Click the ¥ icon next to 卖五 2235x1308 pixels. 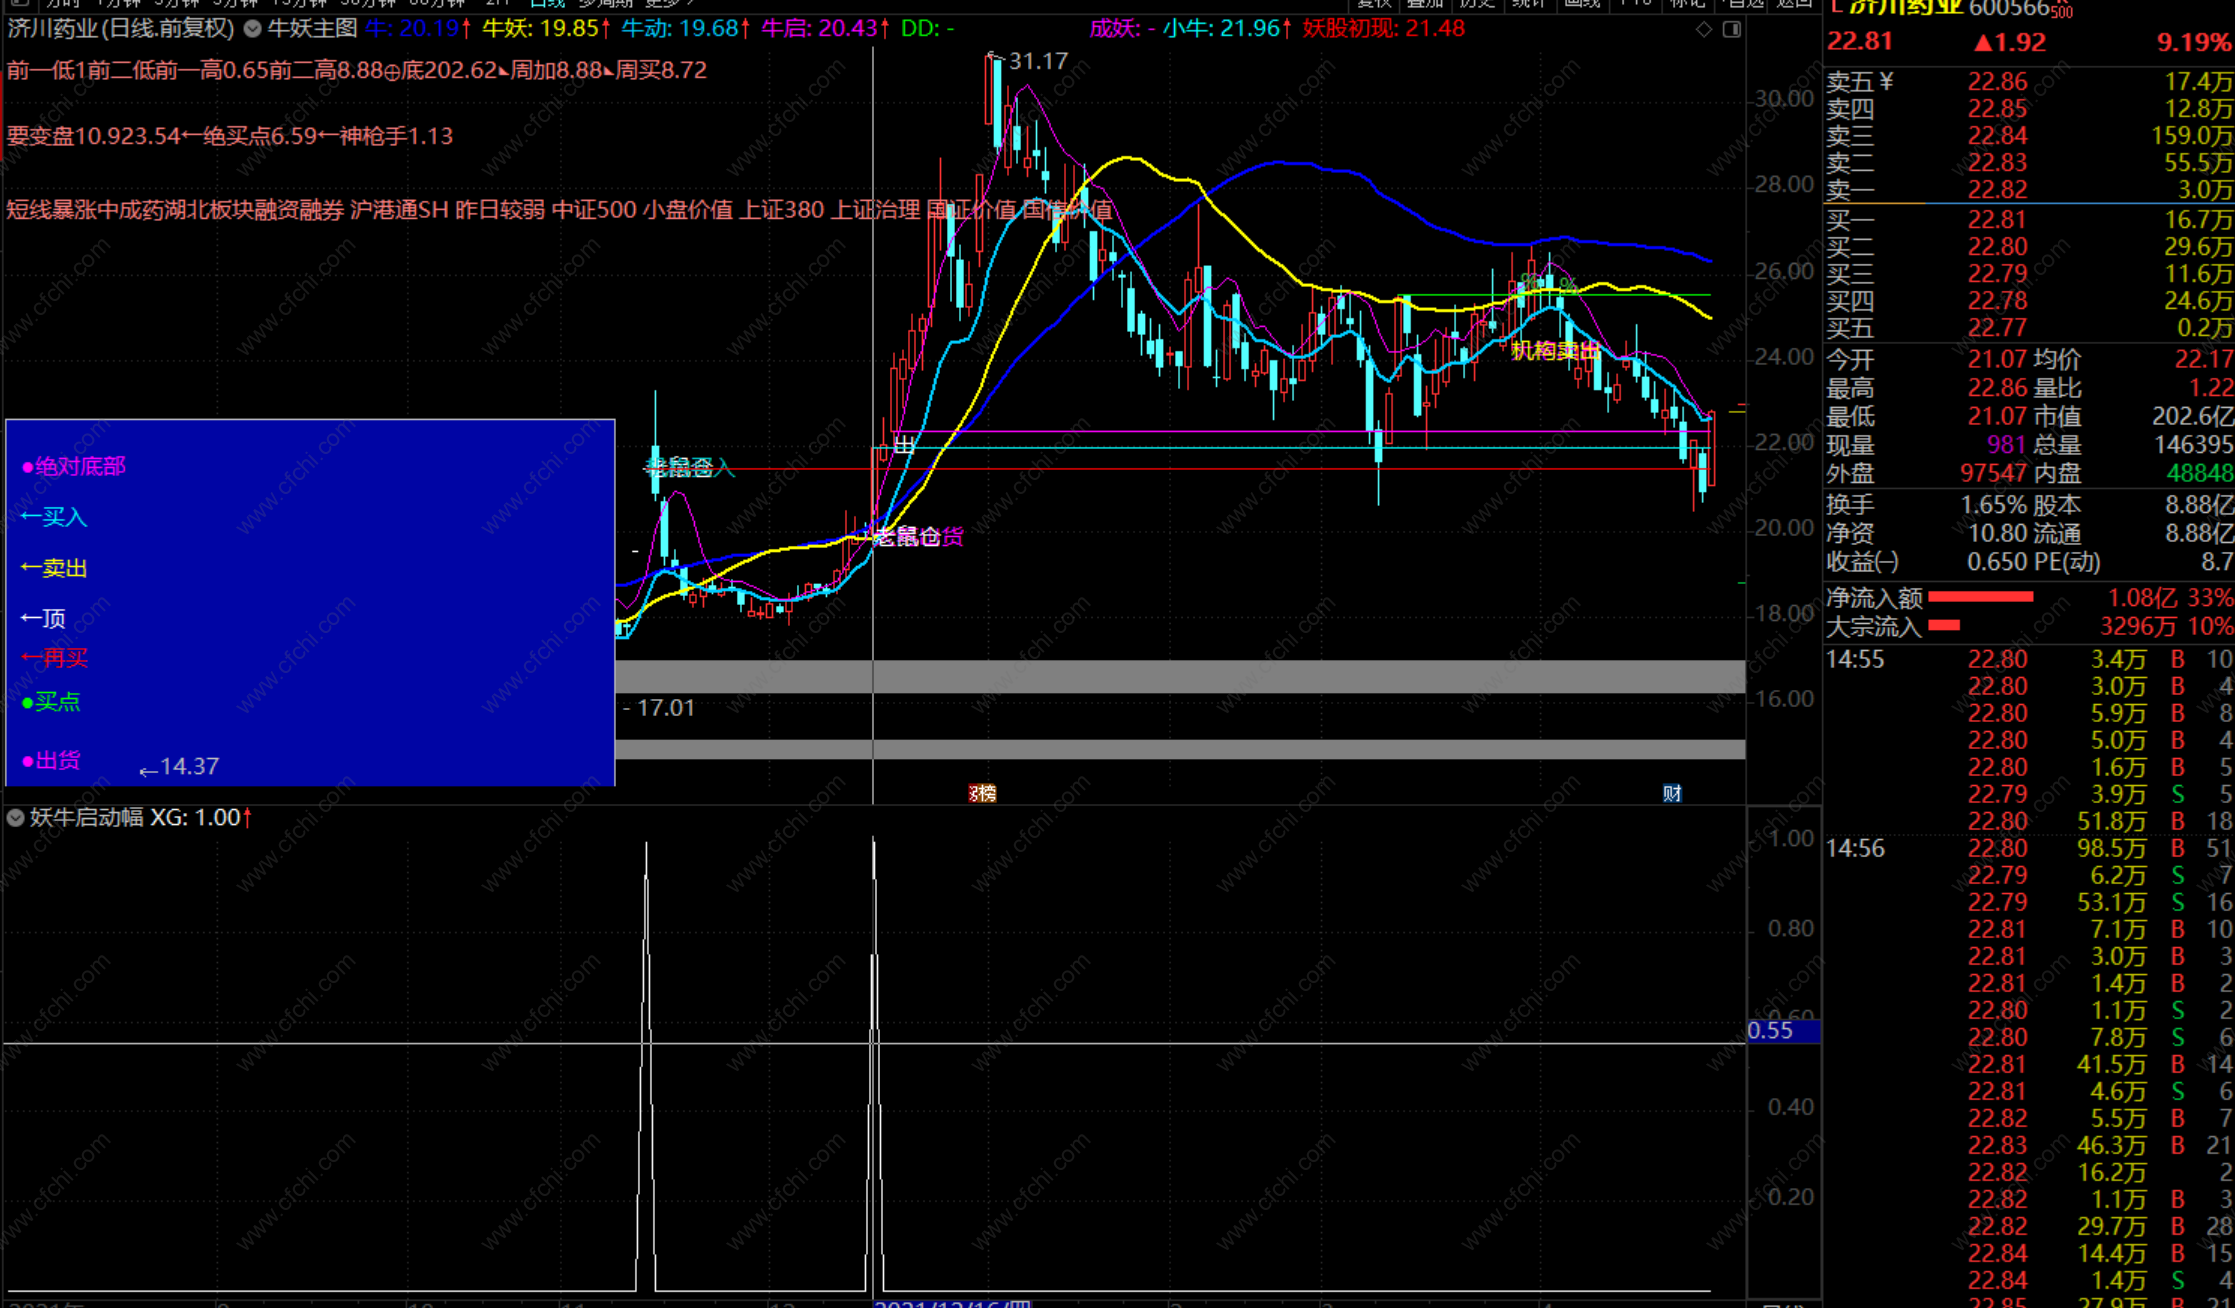(x=1886, y=81)
